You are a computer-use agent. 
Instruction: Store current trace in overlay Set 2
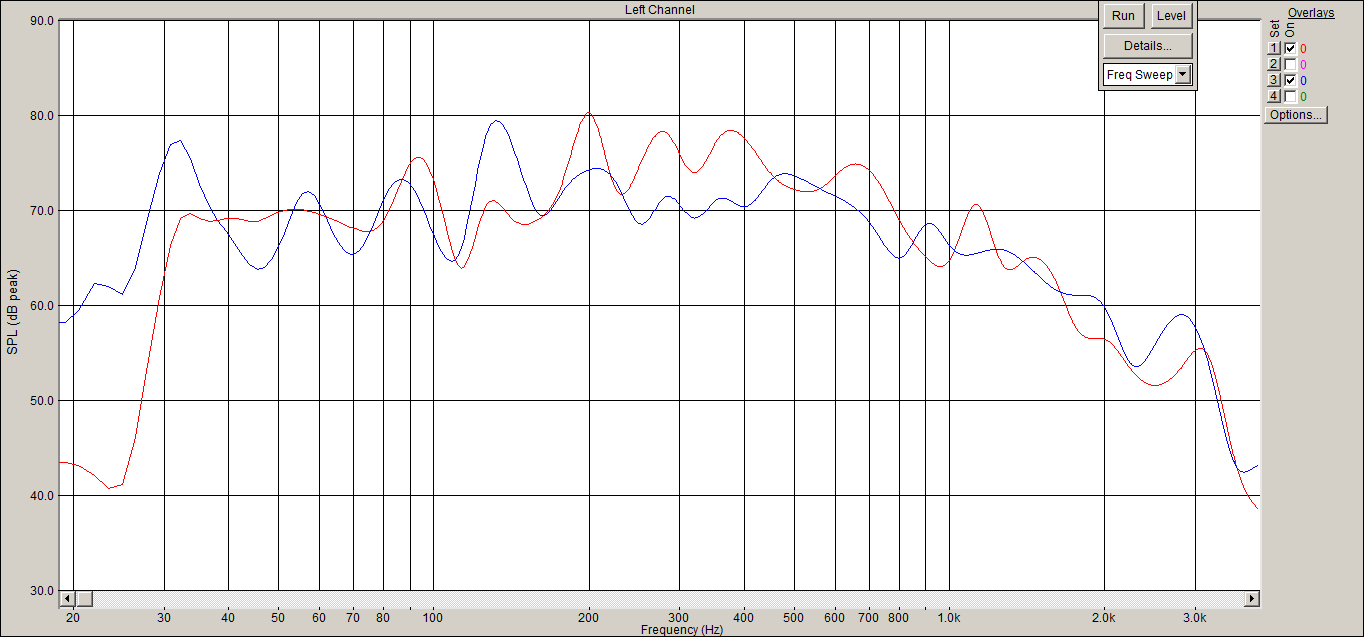click(x=1274, y=64)
